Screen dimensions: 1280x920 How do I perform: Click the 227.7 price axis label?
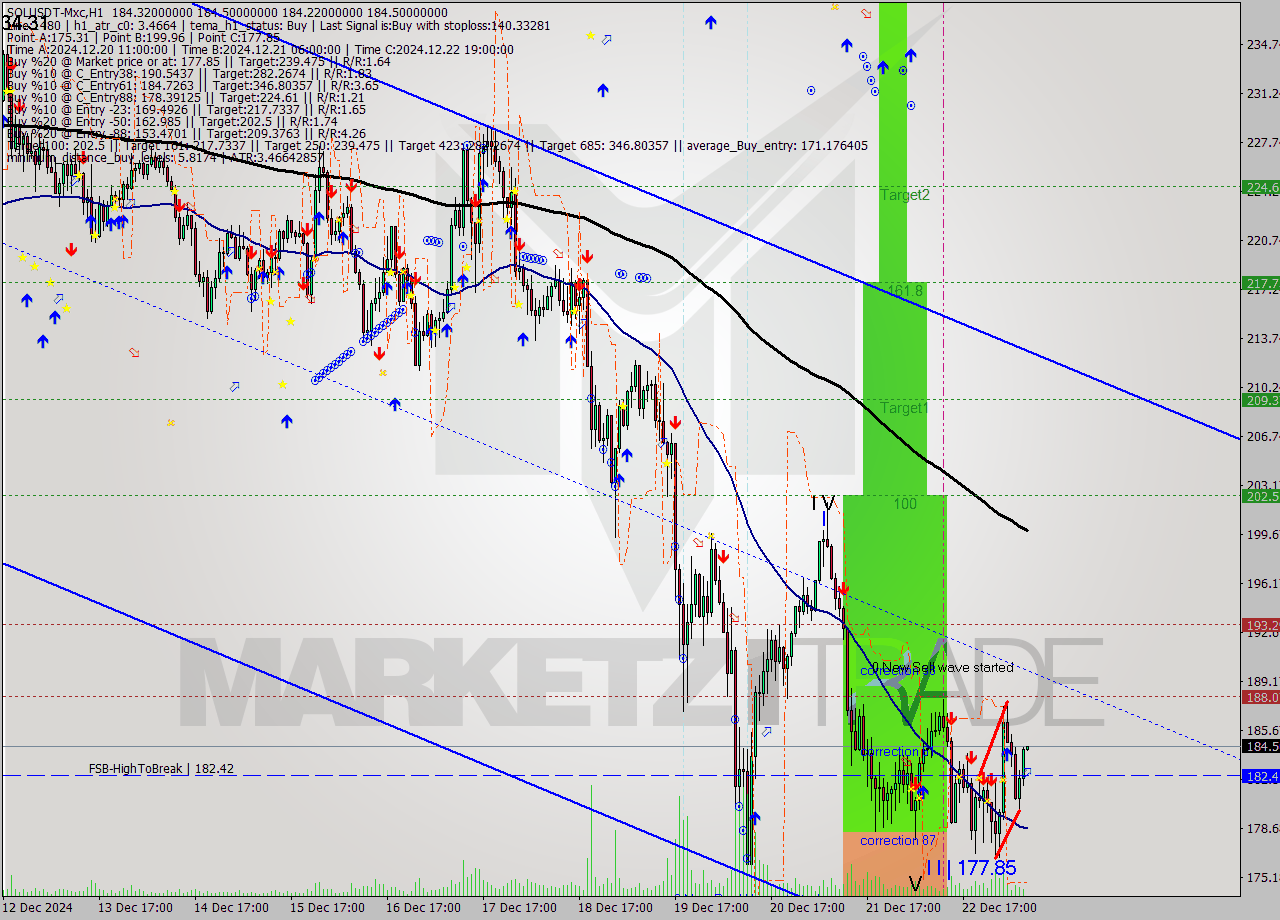click(x=1262, y=142)
